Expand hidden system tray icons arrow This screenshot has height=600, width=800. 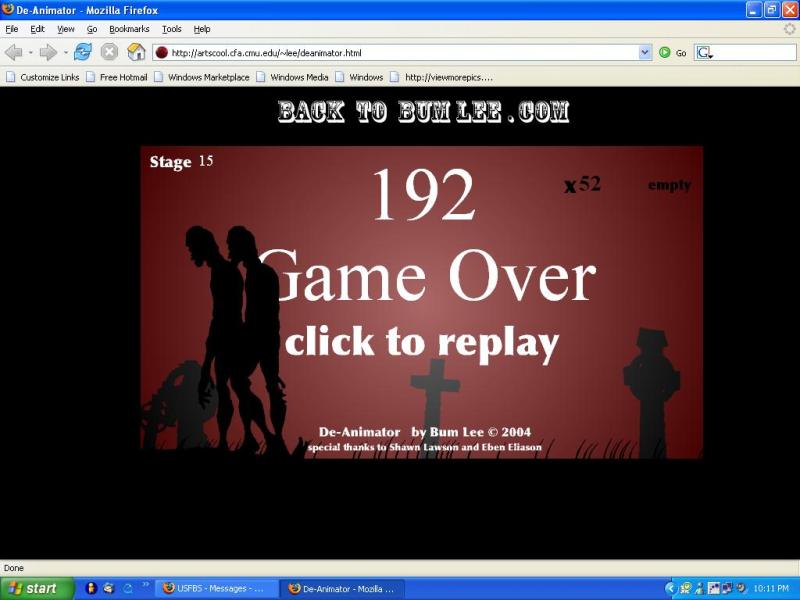pyautogui.click(x=671, y=588)
